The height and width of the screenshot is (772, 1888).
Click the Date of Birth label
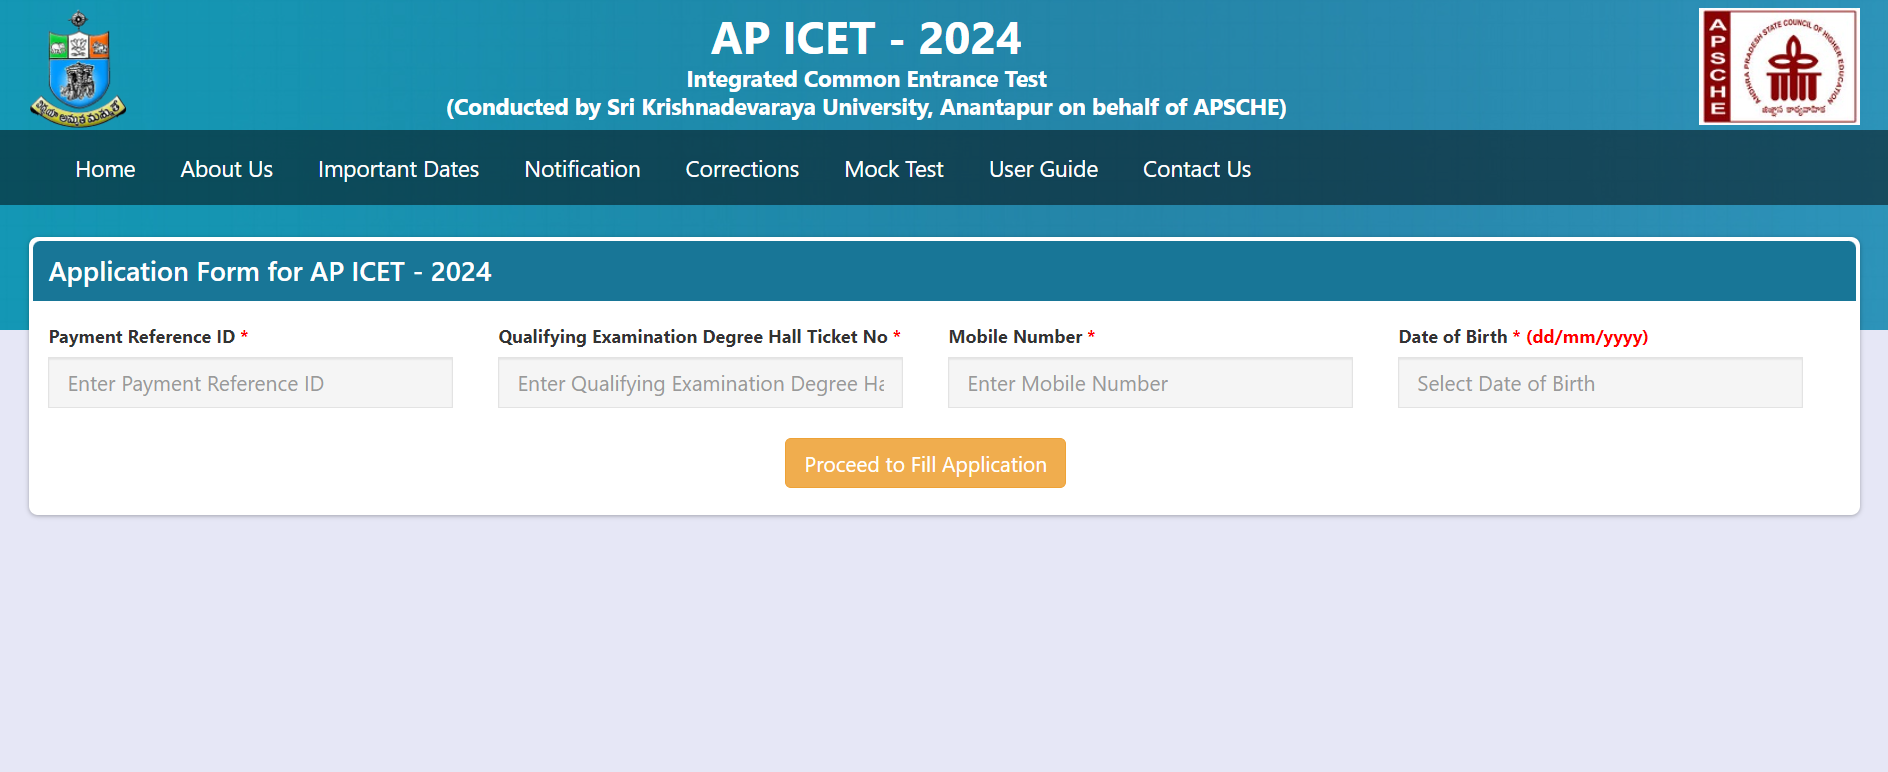point(1523,337)
